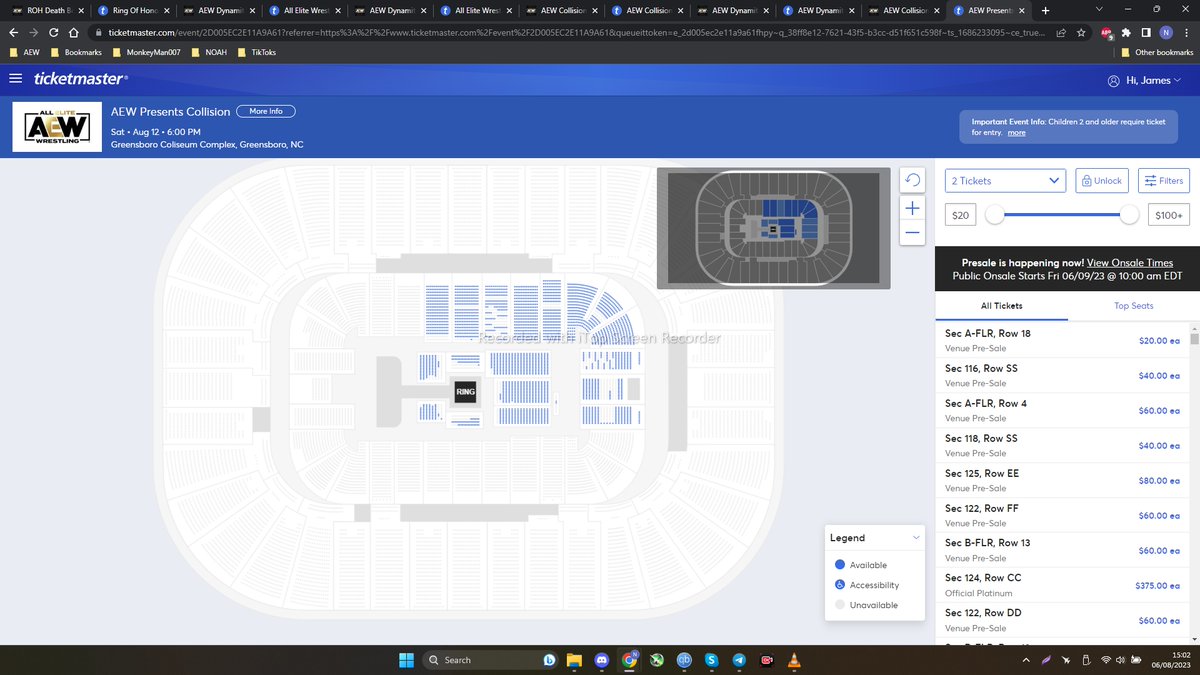The height and width of the screenshot is (675, 1200).
Task: Open the ticketmaster hamburger menu
Action: pyautogui.click(x=16, y=79)
